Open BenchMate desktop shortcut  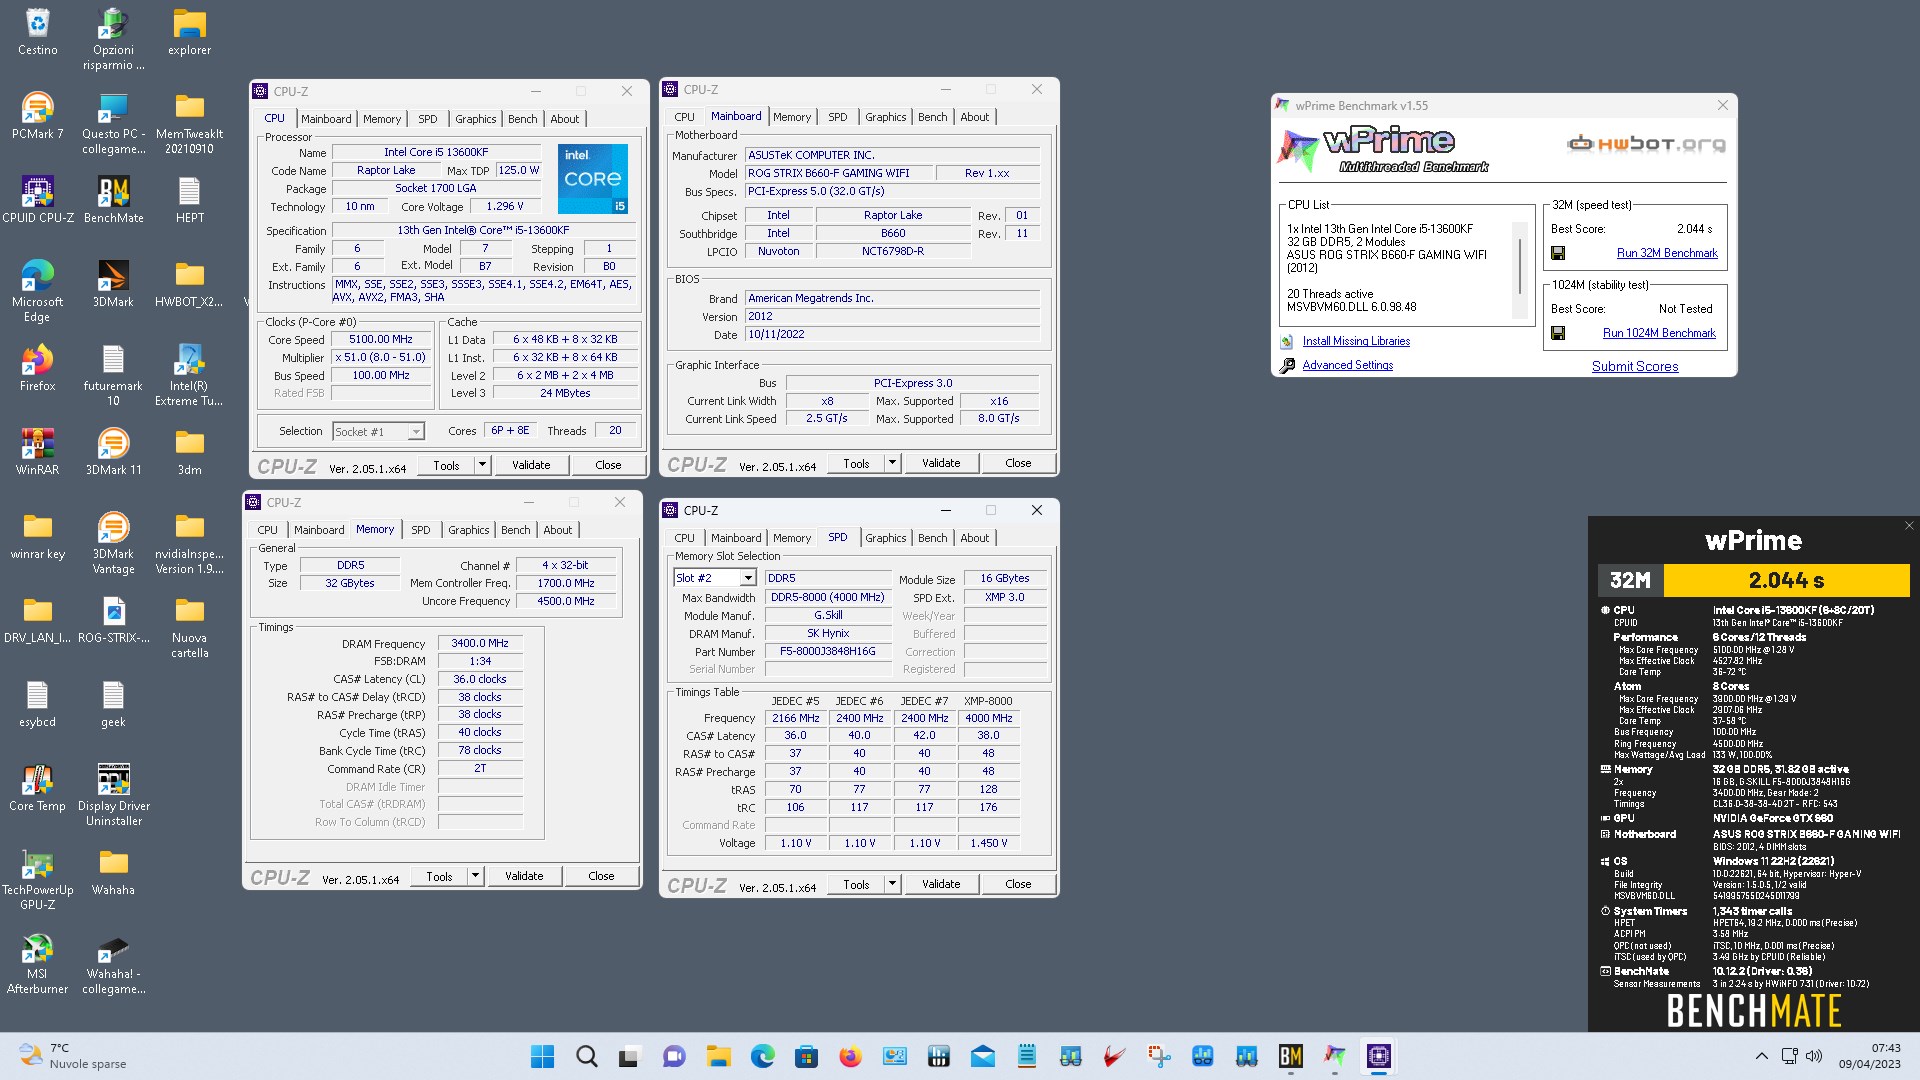(x=113, y=200)
